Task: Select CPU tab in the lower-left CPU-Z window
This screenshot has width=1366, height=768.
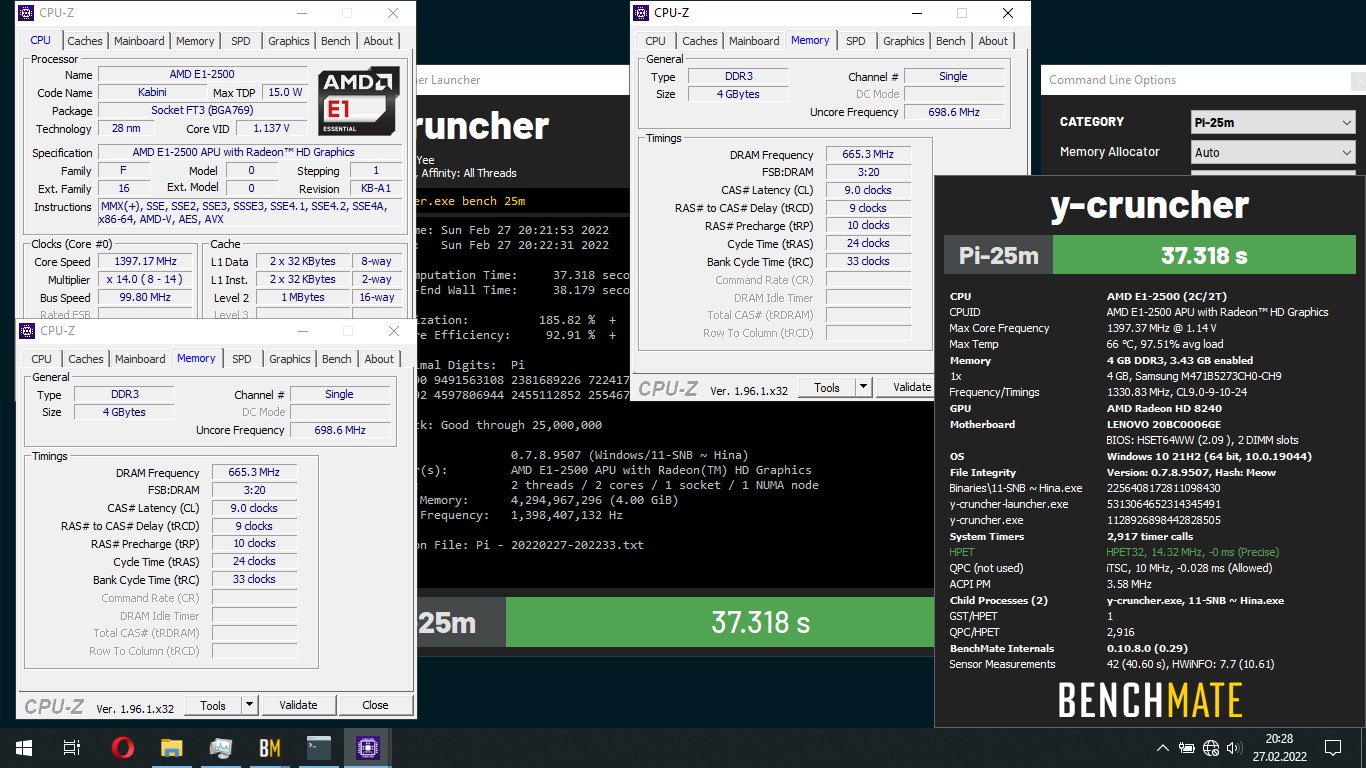Action: (x=42, y=359)
